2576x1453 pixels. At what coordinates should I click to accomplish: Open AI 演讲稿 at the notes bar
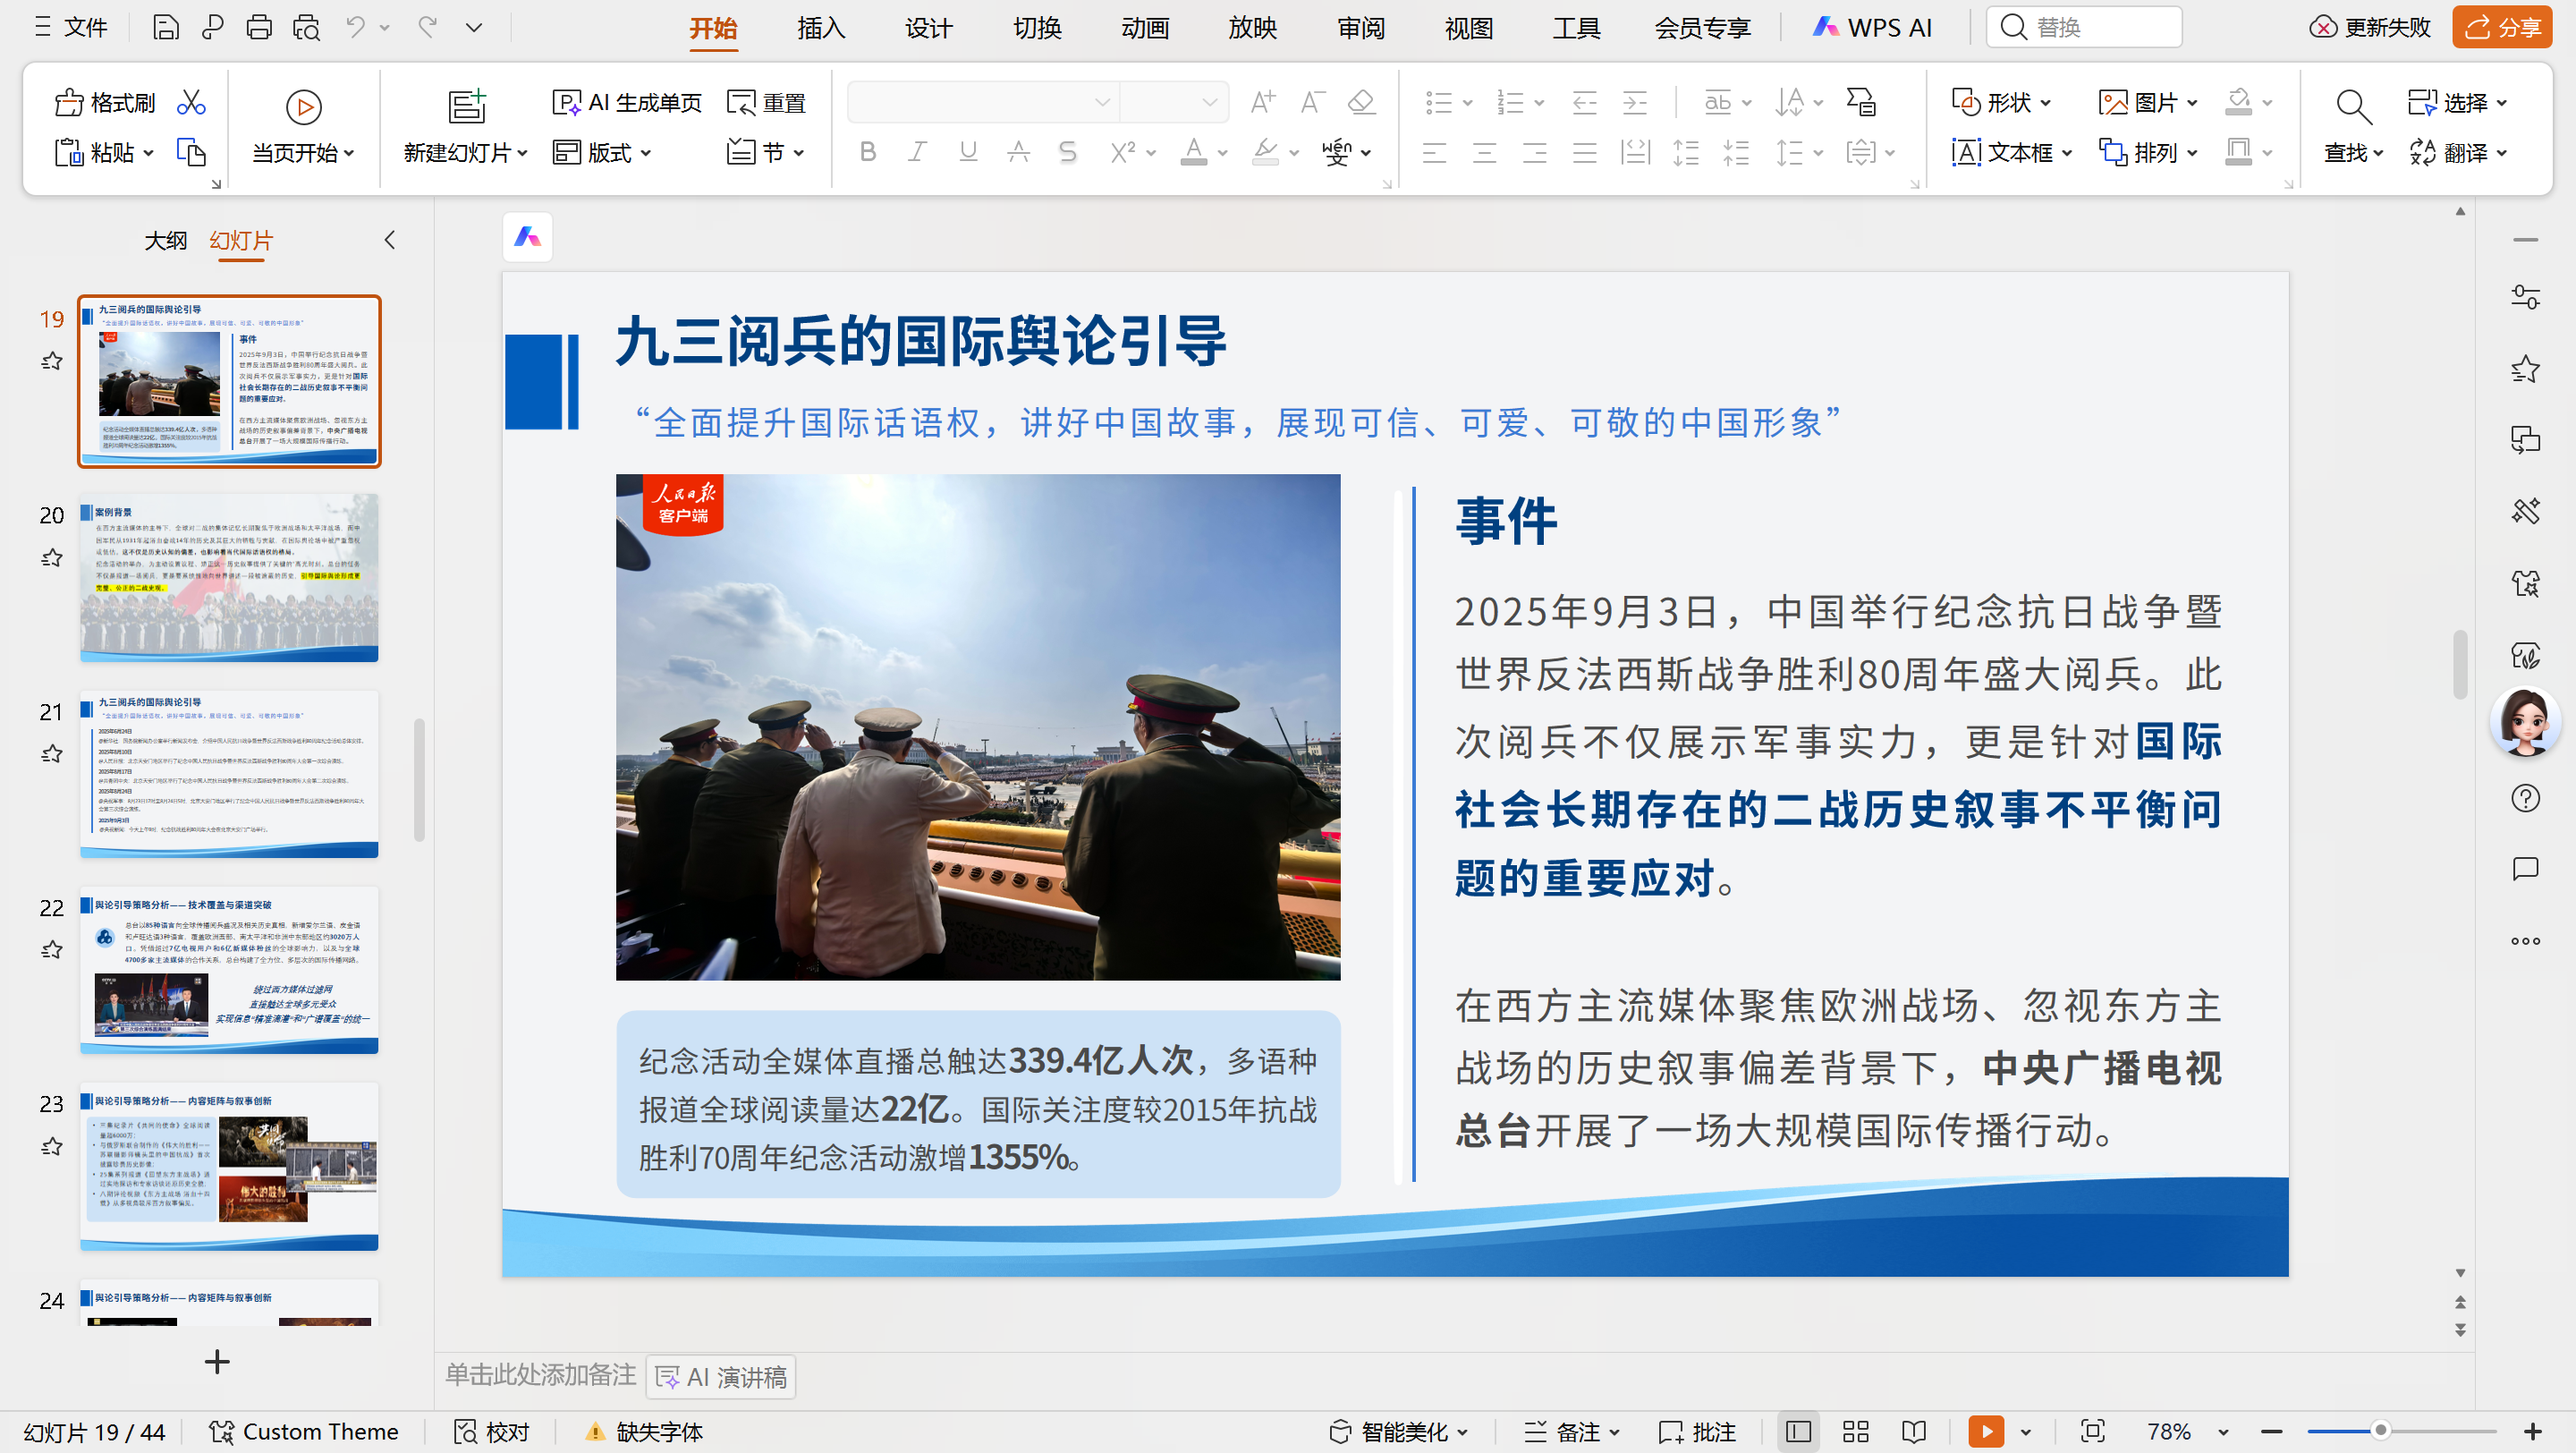click(720, 1377)
